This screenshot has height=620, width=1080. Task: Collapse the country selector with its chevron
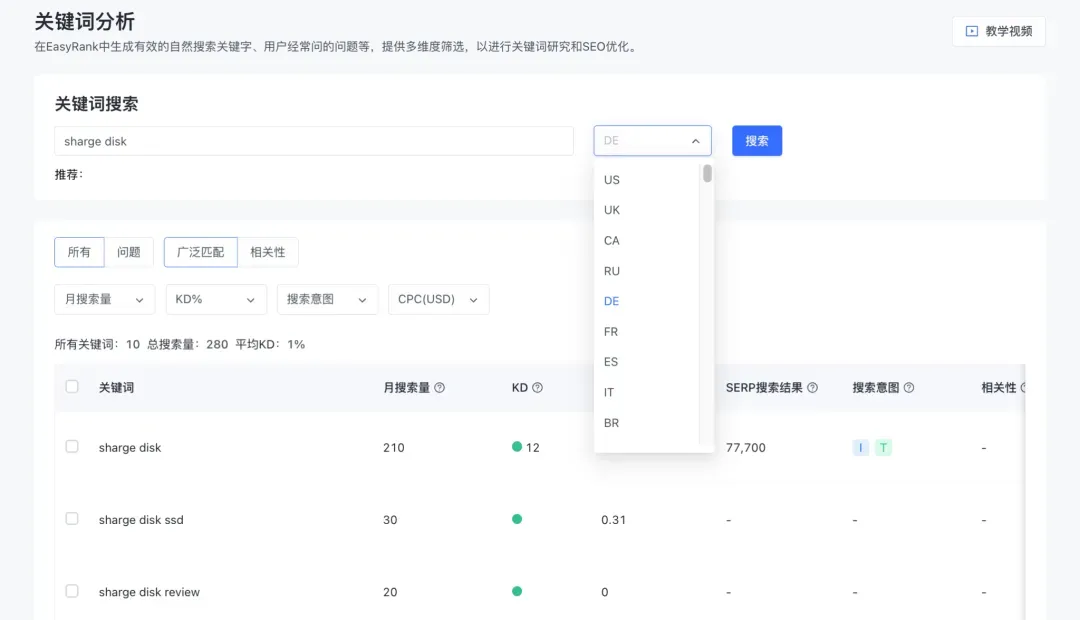pos(696,140)
